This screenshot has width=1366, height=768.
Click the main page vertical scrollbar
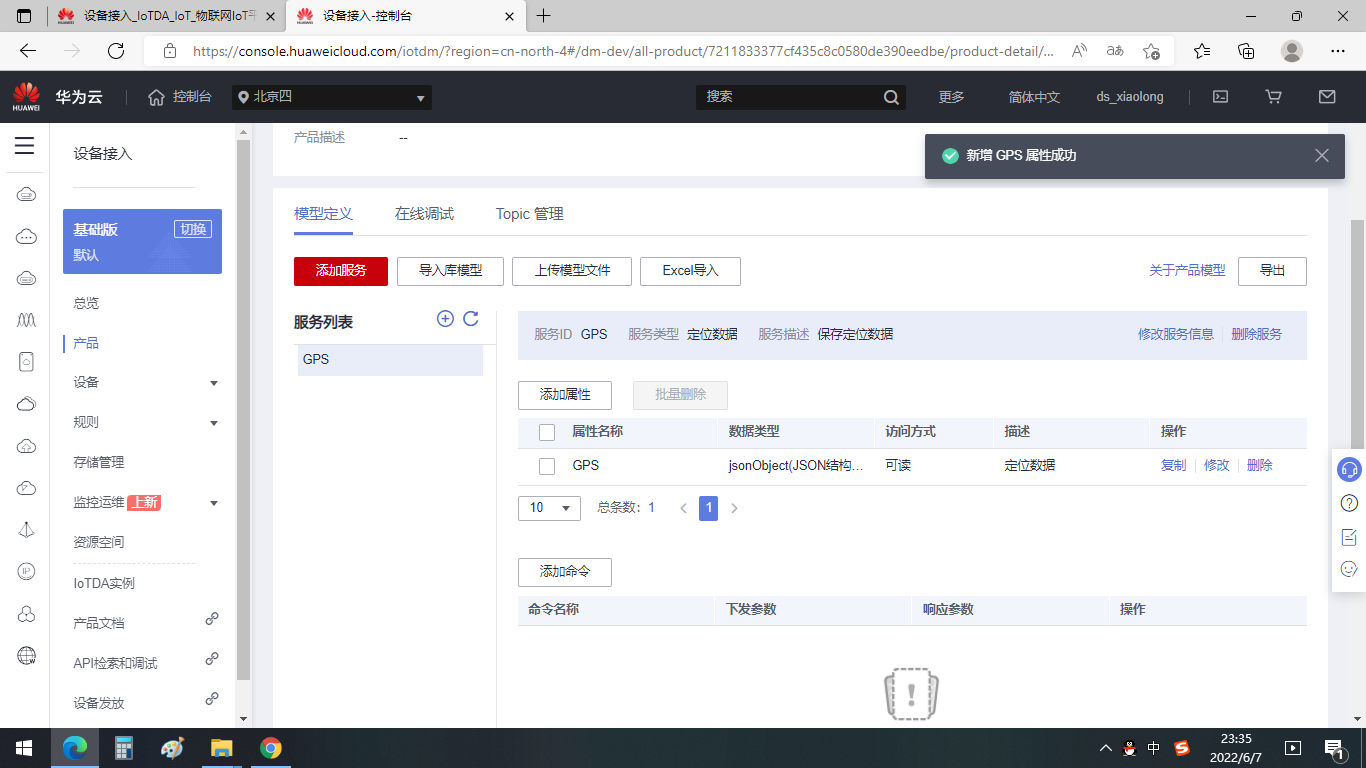pyautogui.click(x=1357, y=334)
